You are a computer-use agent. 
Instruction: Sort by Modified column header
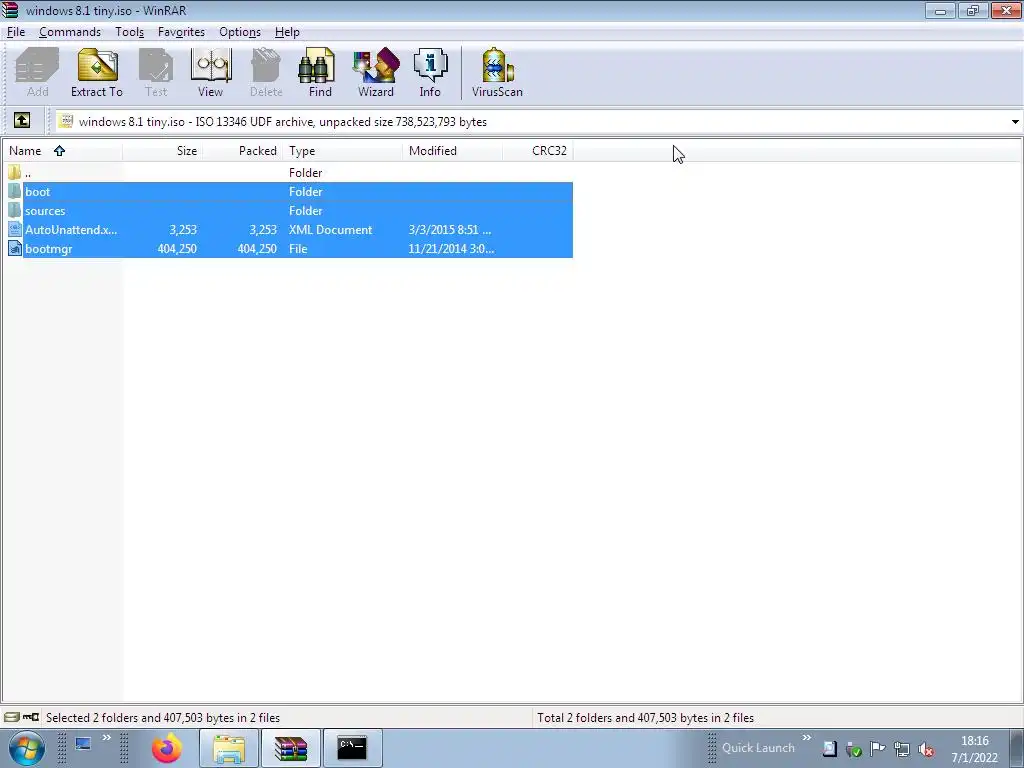tap(453, 151)
